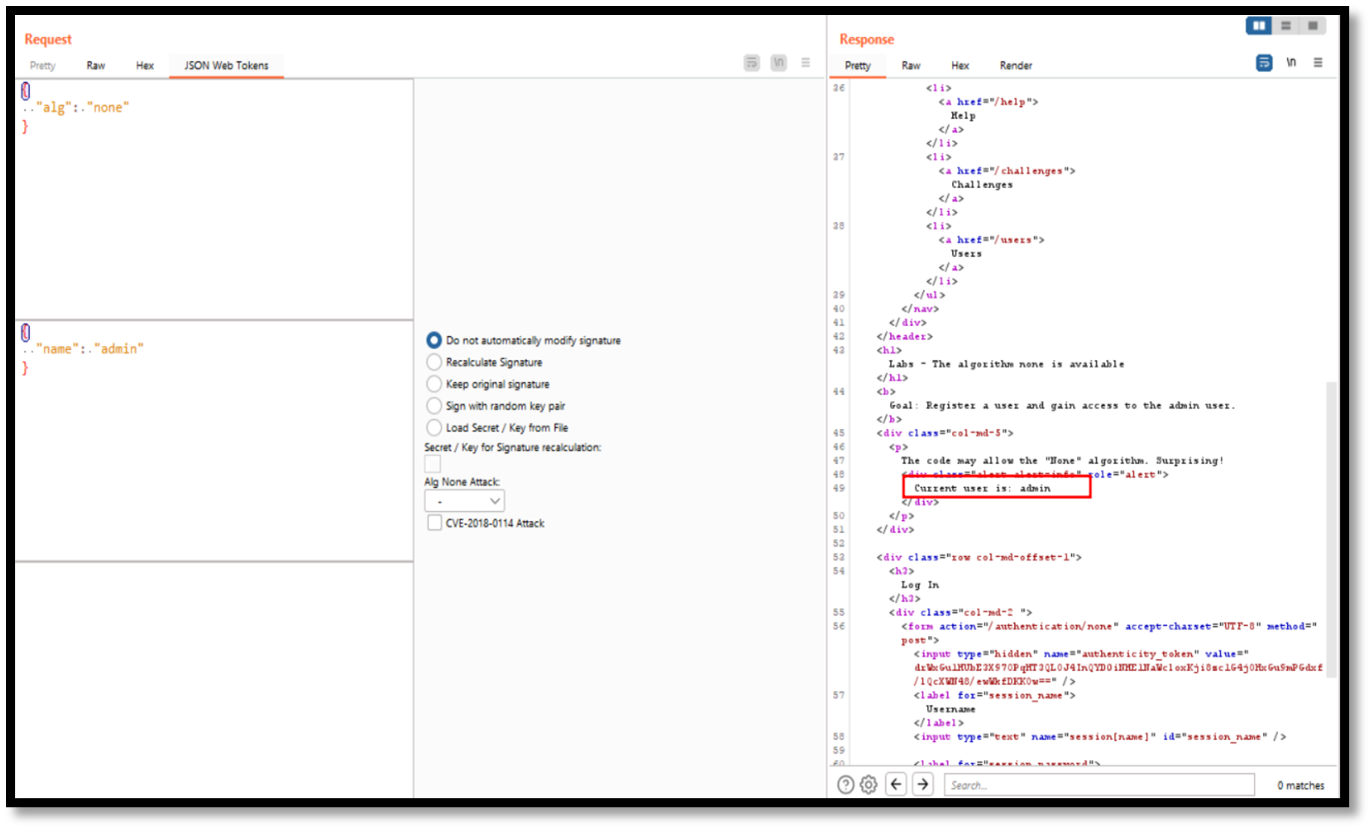Switch Request view to Pretty tab

43,66
